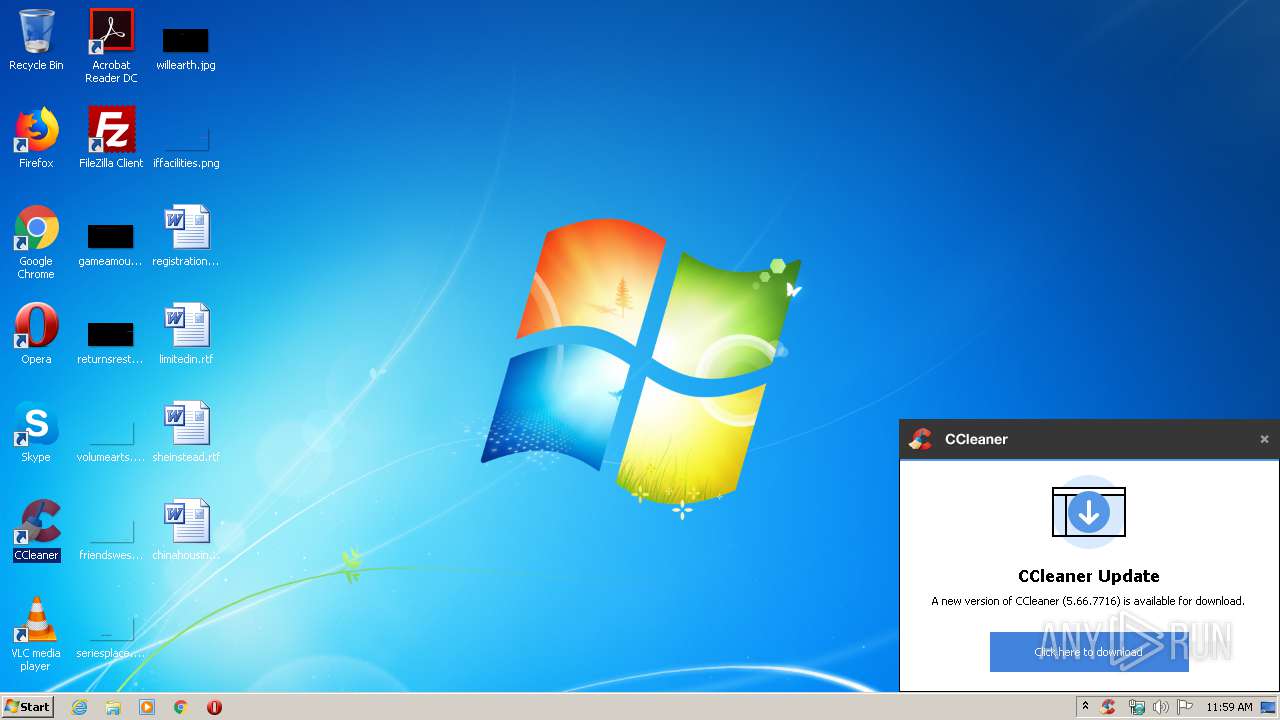Show hidden tray icons arrow
This screenshot has height=720, width=1280.
click(1085, 706)
